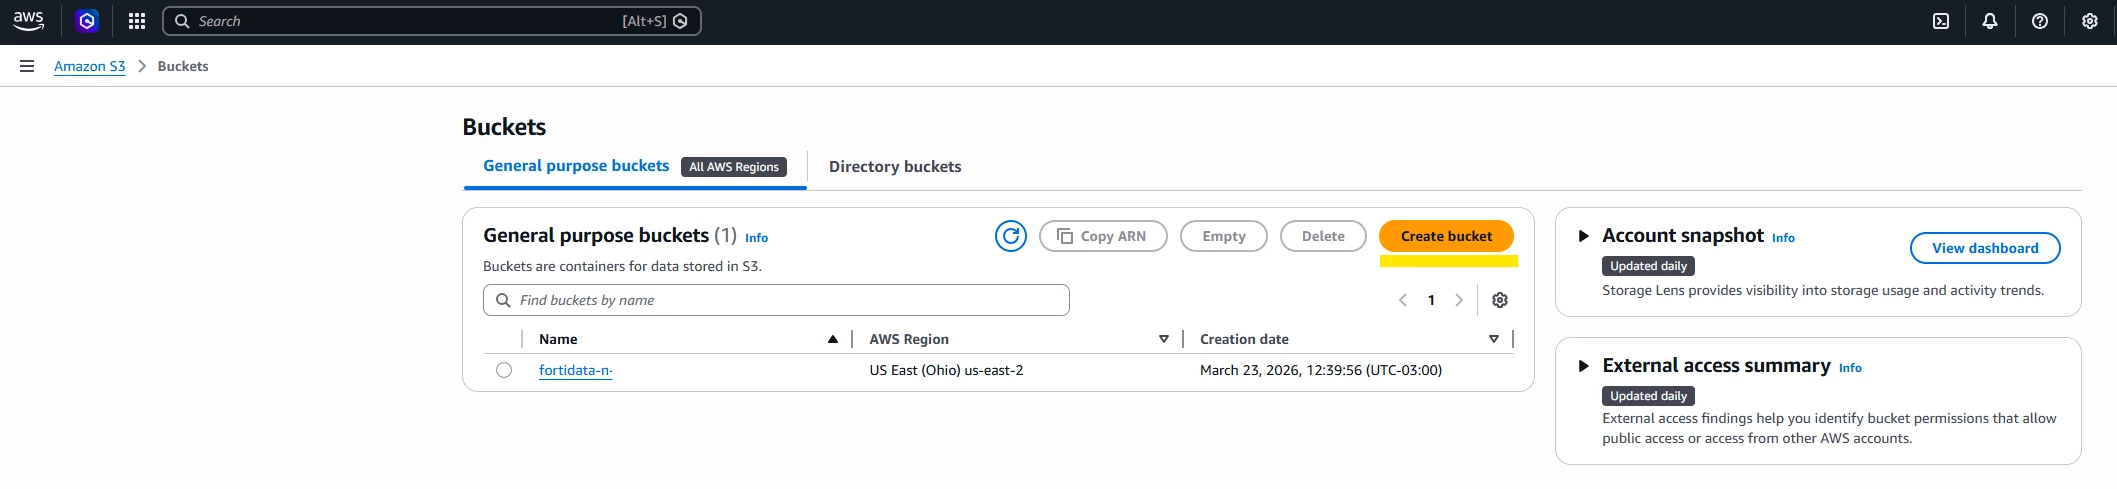Screen dimensions: 2117x489
Task: Click the Name column header
Action: tap(558, 339)
